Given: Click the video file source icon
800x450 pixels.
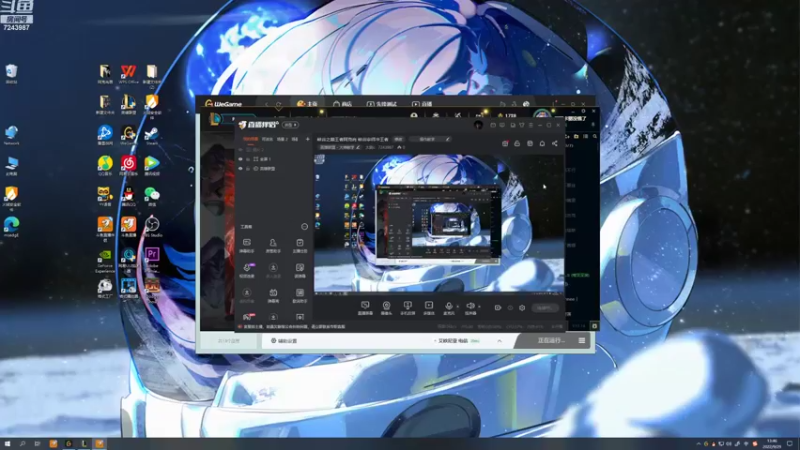Looking at the screenshot, I should pos(429,308).
